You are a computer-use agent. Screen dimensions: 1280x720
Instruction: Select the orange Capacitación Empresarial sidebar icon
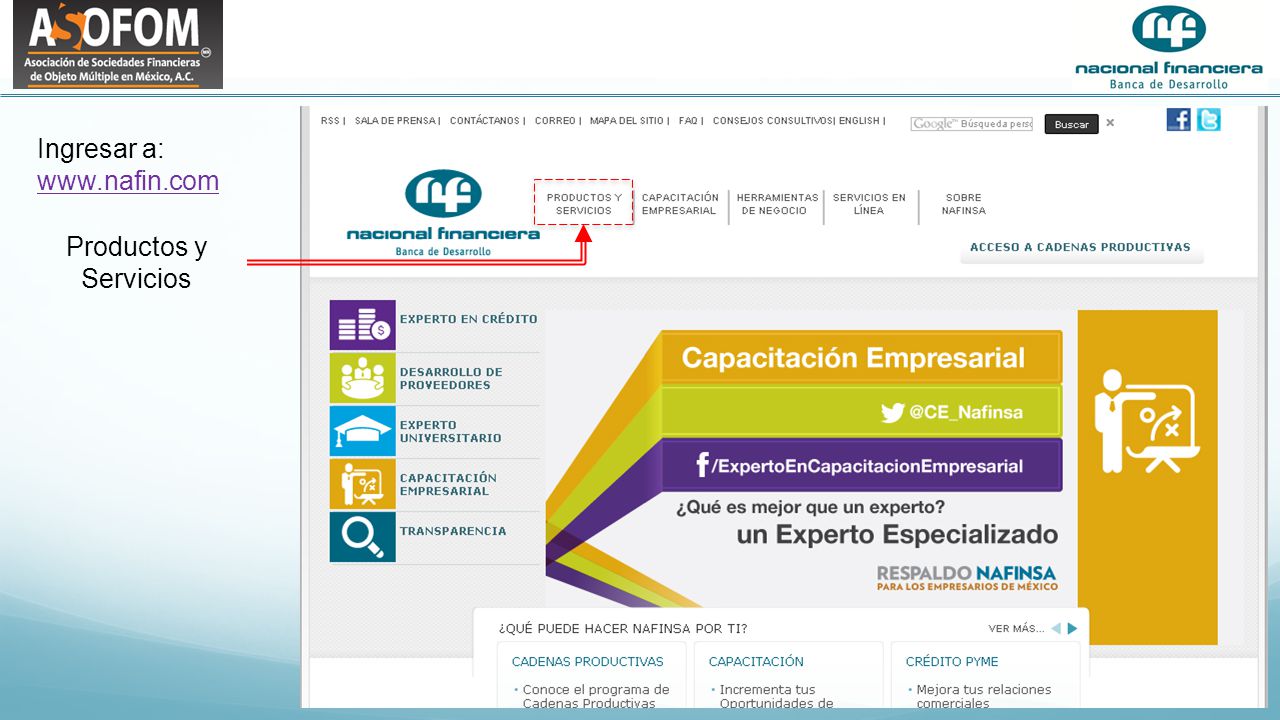pyautogui.click(x=363, y=484)
